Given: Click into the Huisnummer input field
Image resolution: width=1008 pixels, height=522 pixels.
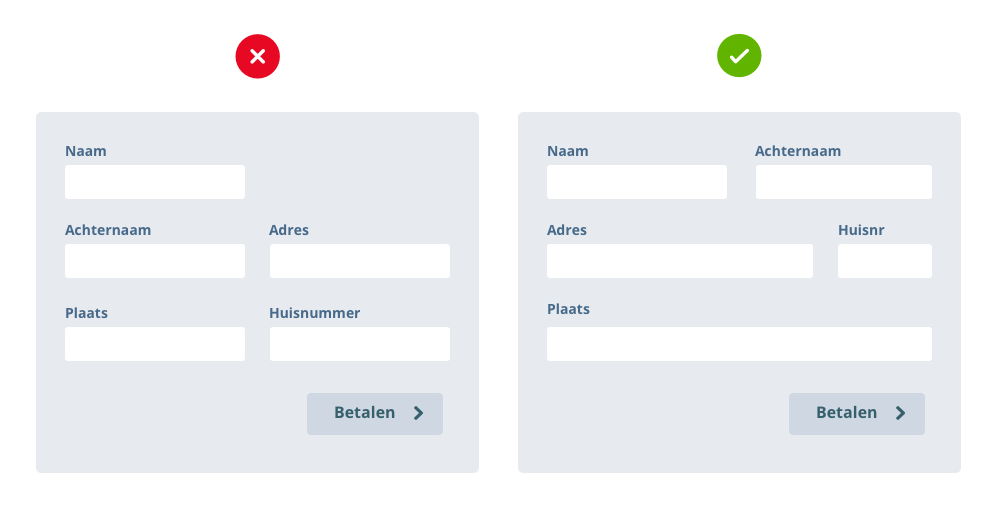Looking at the screenshot, I should point(360,344).
